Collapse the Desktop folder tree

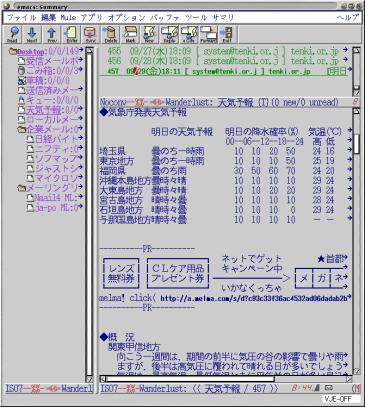pos(13,52)
